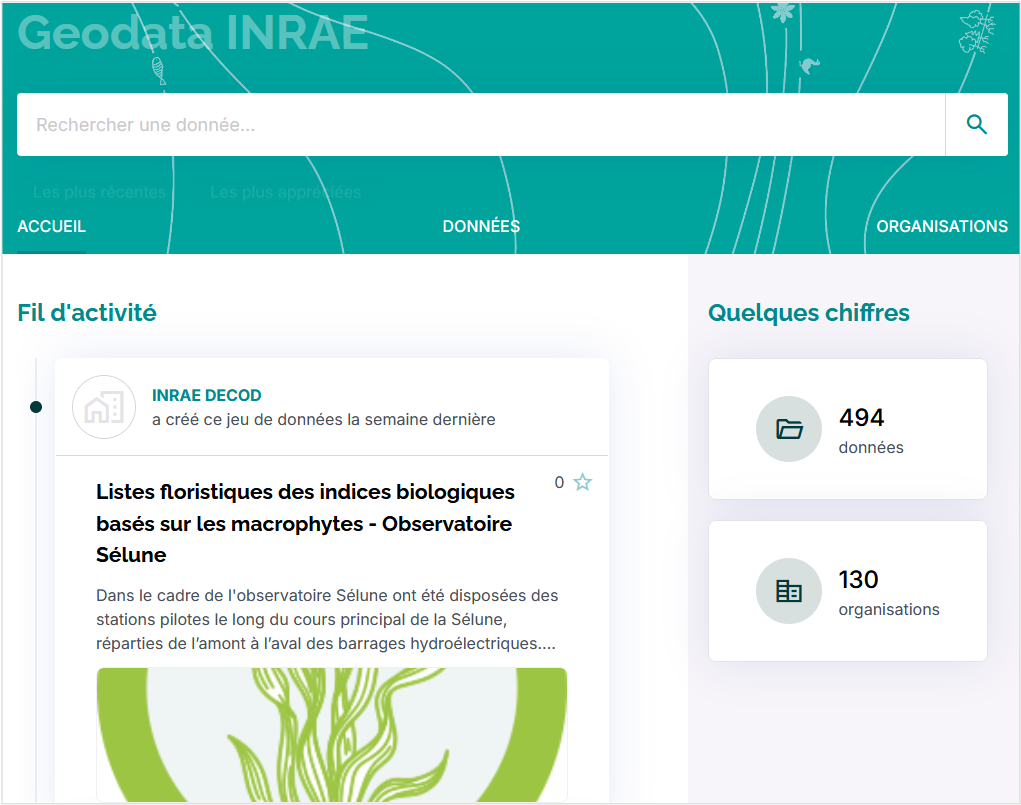Click the building icon beside 130 organisations
The width and height of the screenshot is (1021, 805).
point(789,591)
